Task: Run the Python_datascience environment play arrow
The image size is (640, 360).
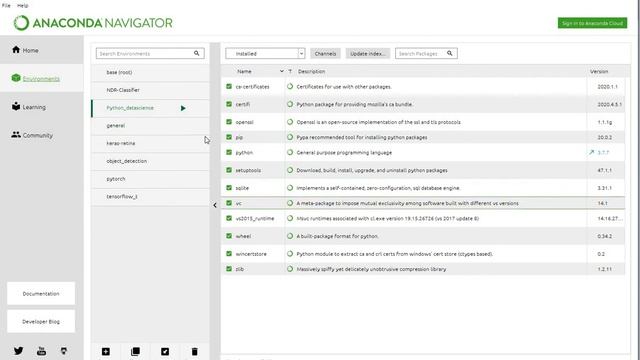Action: coord(183,108)
